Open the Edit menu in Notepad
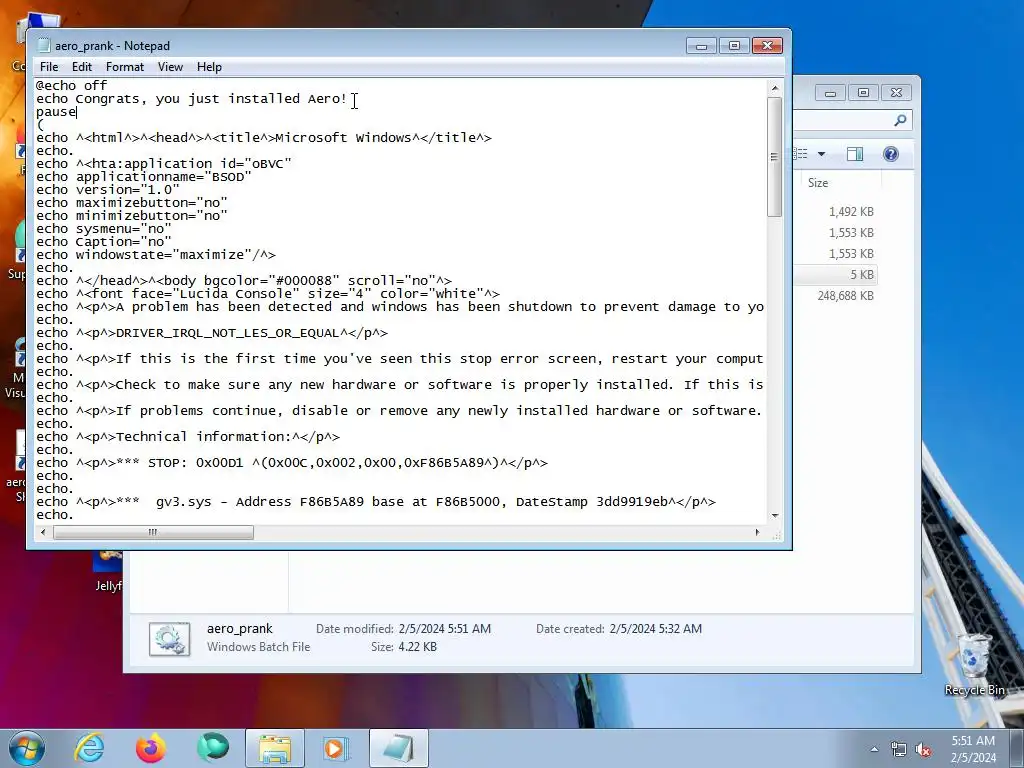 [x=82, y=67]
